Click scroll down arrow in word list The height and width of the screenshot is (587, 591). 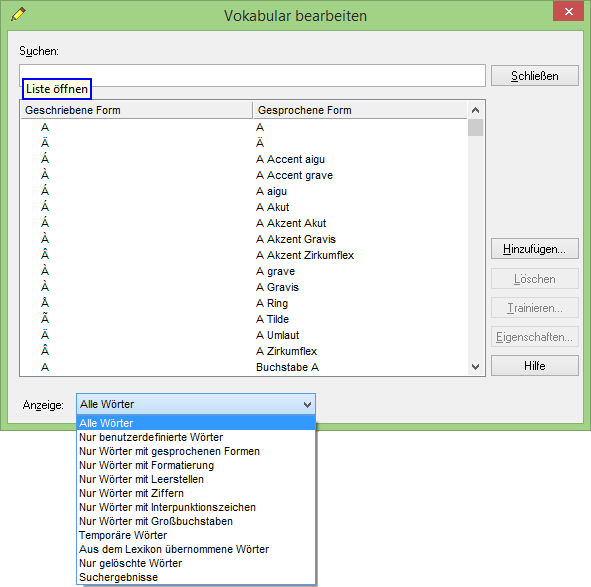tap(475, 367)
